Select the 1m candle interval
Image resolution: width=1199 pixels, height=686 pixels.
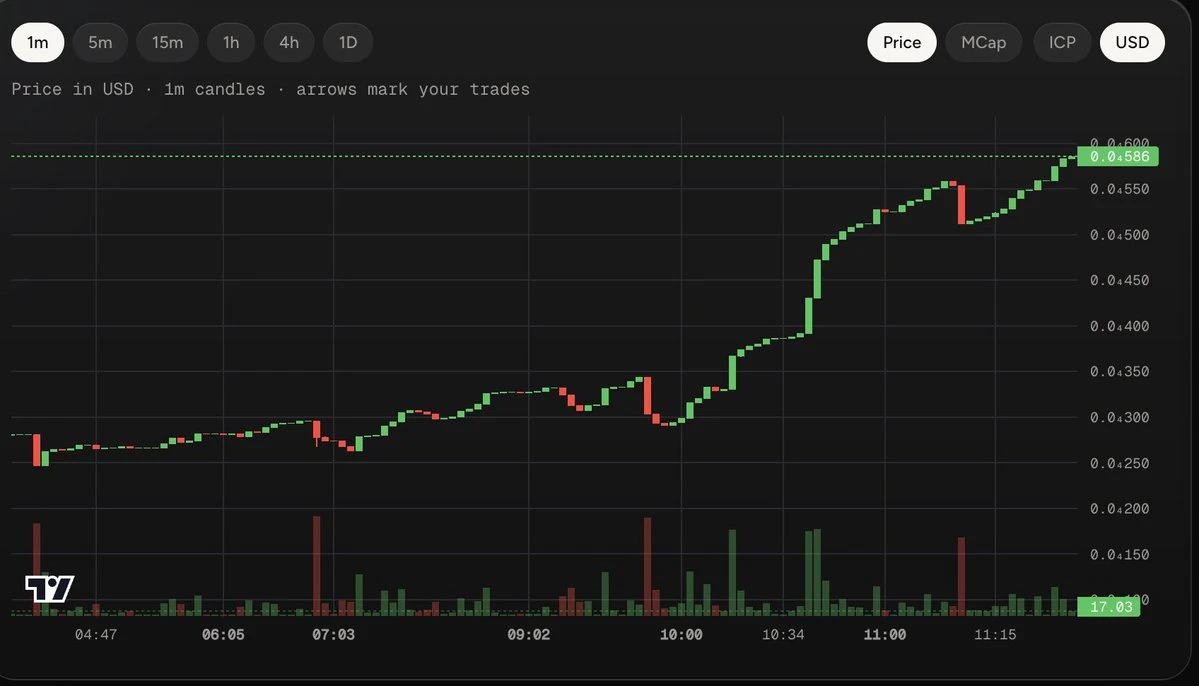point(37,42)
